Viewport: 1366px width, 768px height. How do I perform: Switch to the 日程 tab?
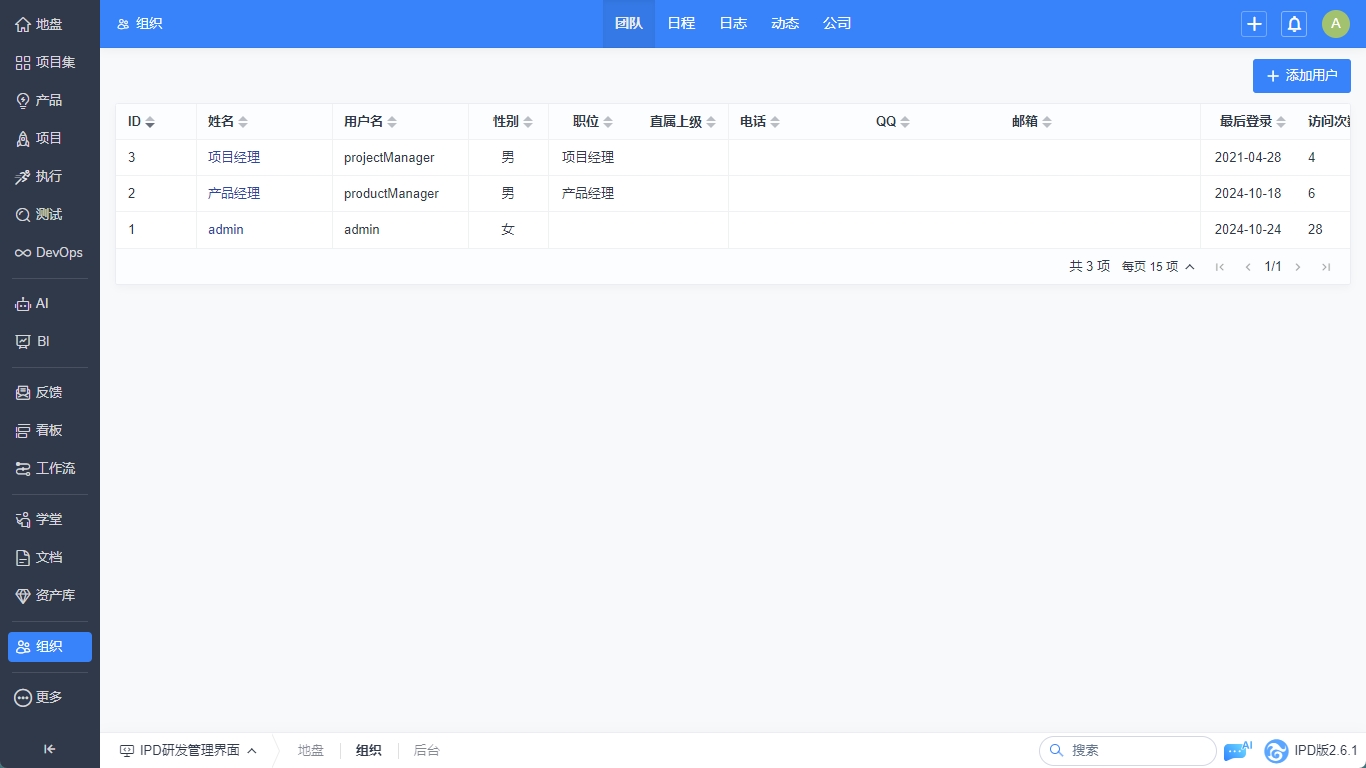click(x=681, y=24)
